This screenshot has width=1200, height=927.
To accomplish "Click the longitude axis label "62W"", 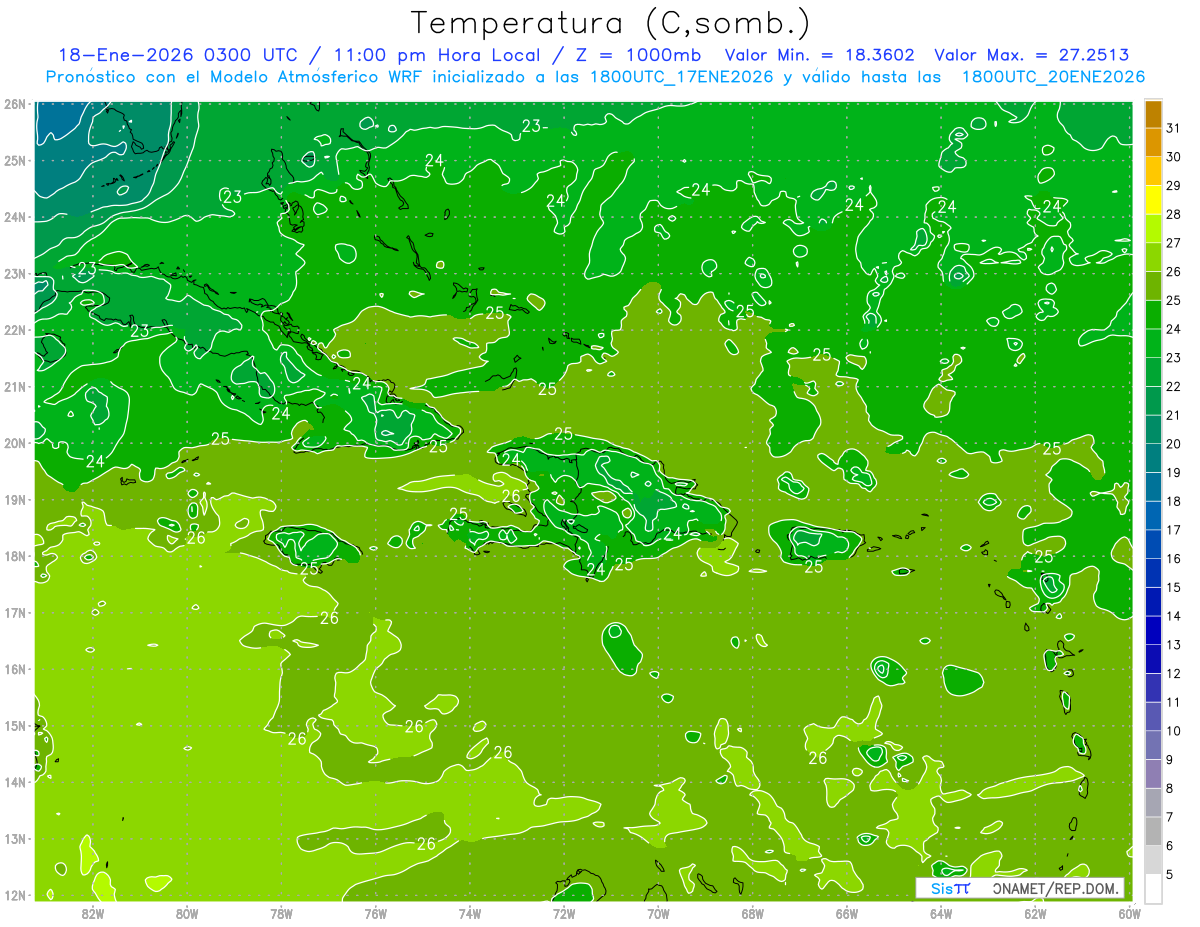I will pos(1036,913).
